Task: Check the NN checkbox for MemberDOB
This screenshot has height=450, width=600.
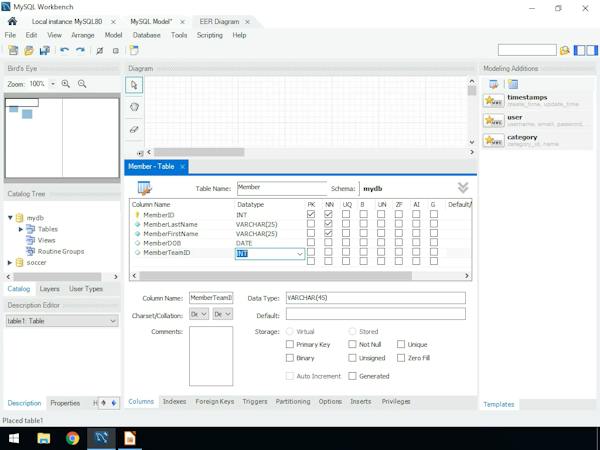Action: (328, 242)
